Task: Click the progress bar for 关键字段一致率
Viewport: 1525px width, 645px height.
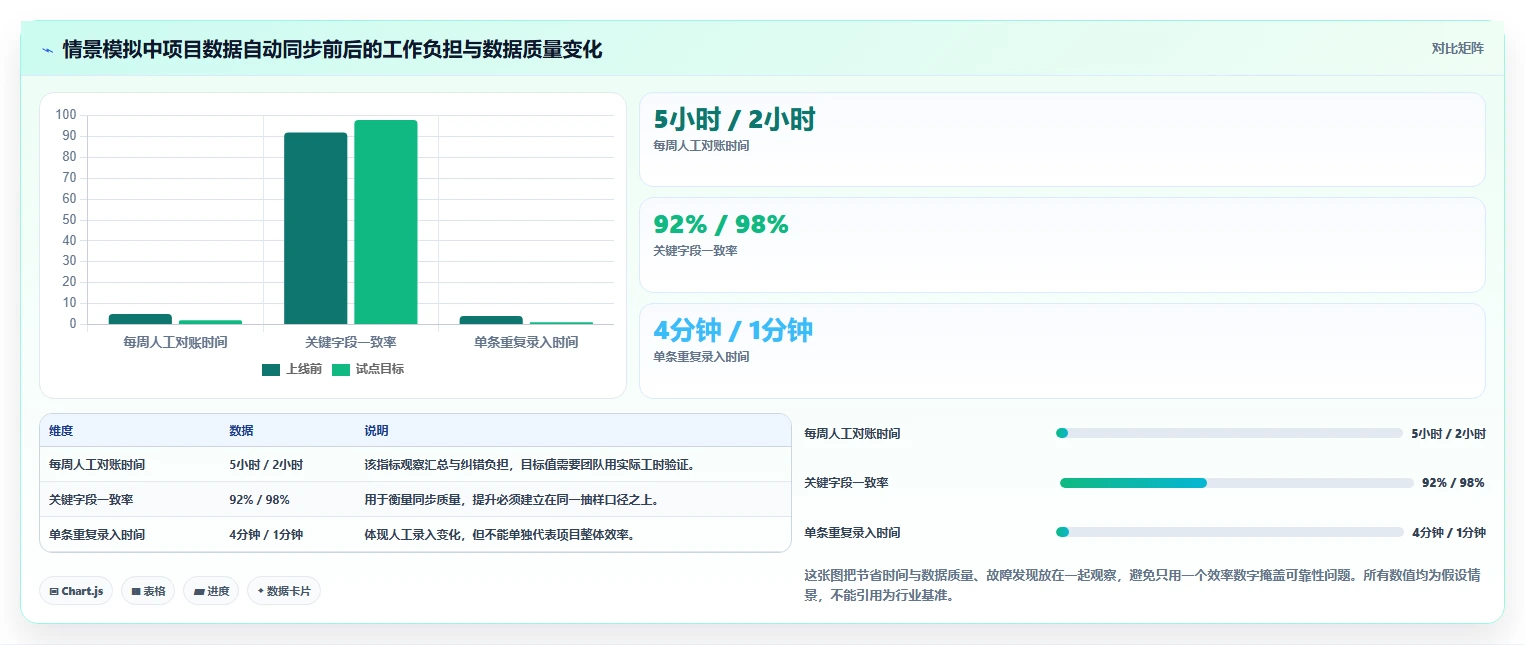Action: tap(1236, 483)
